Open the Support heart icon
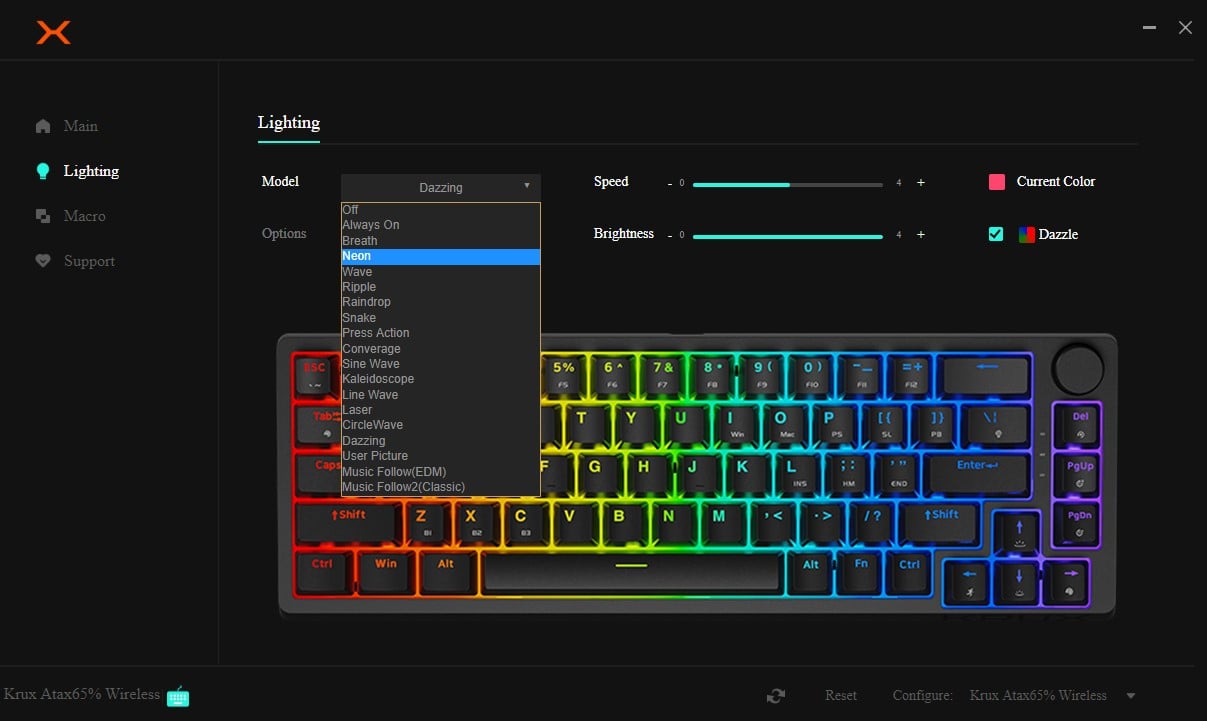This screenshot has width=1207, height=721. pos(43,261)
